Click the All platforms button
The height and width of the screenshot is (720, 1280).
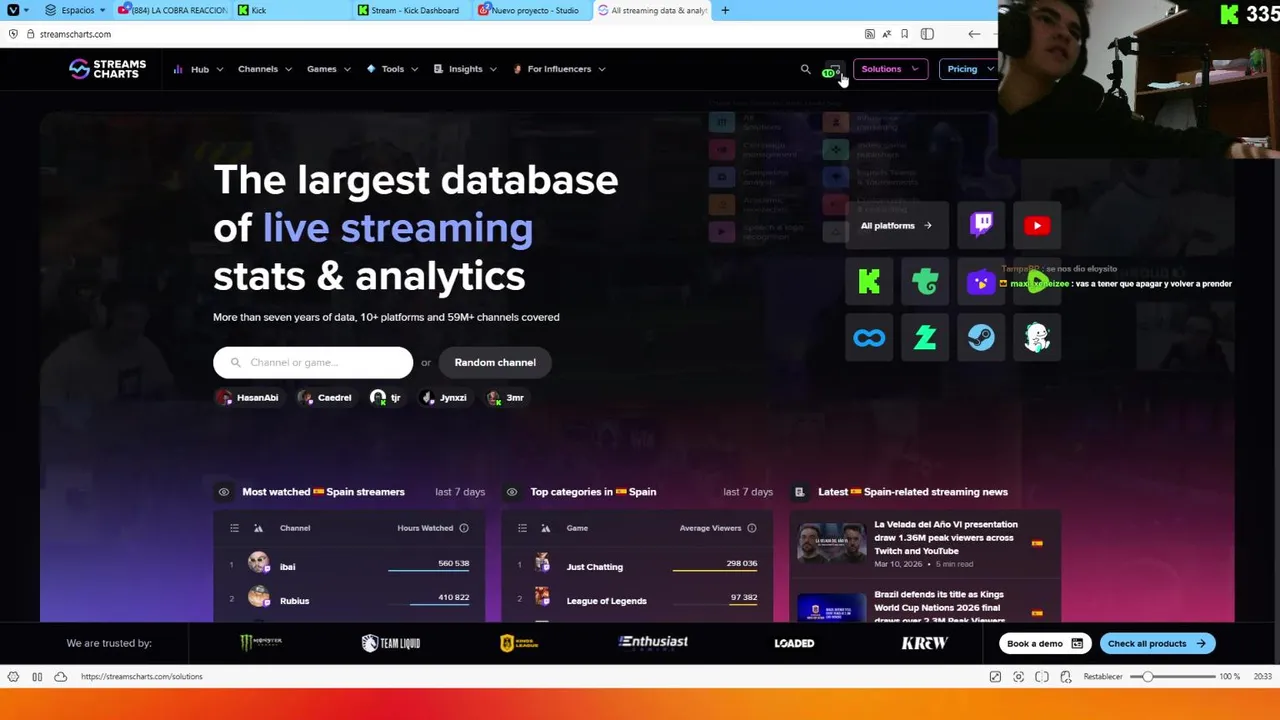(896, 225)
